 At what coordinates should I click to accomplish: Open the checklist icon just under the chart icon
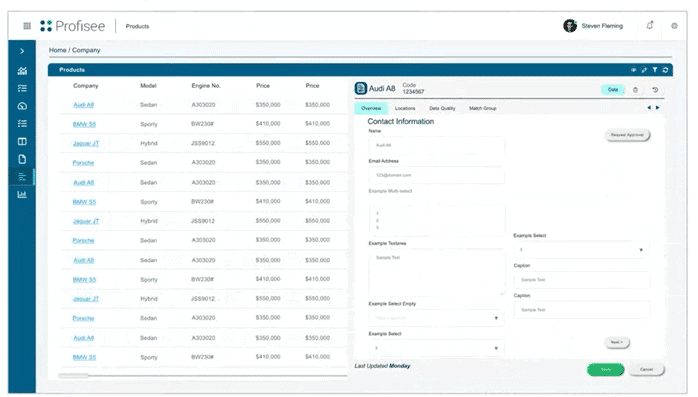point(22,88)
